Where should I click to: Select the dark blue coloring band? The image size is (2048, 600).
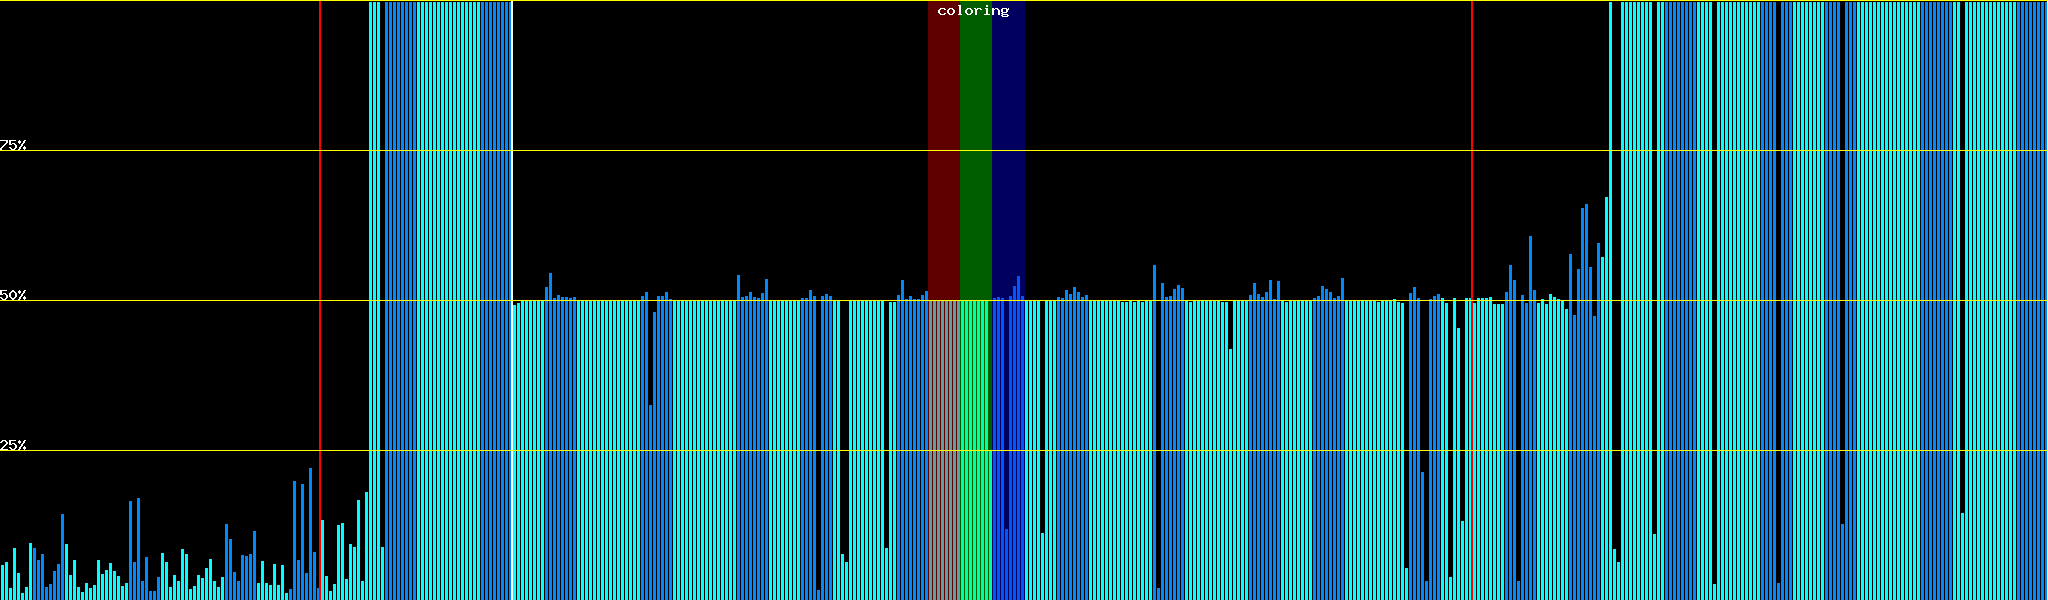pyautogui.click(x=1008, y=150)
